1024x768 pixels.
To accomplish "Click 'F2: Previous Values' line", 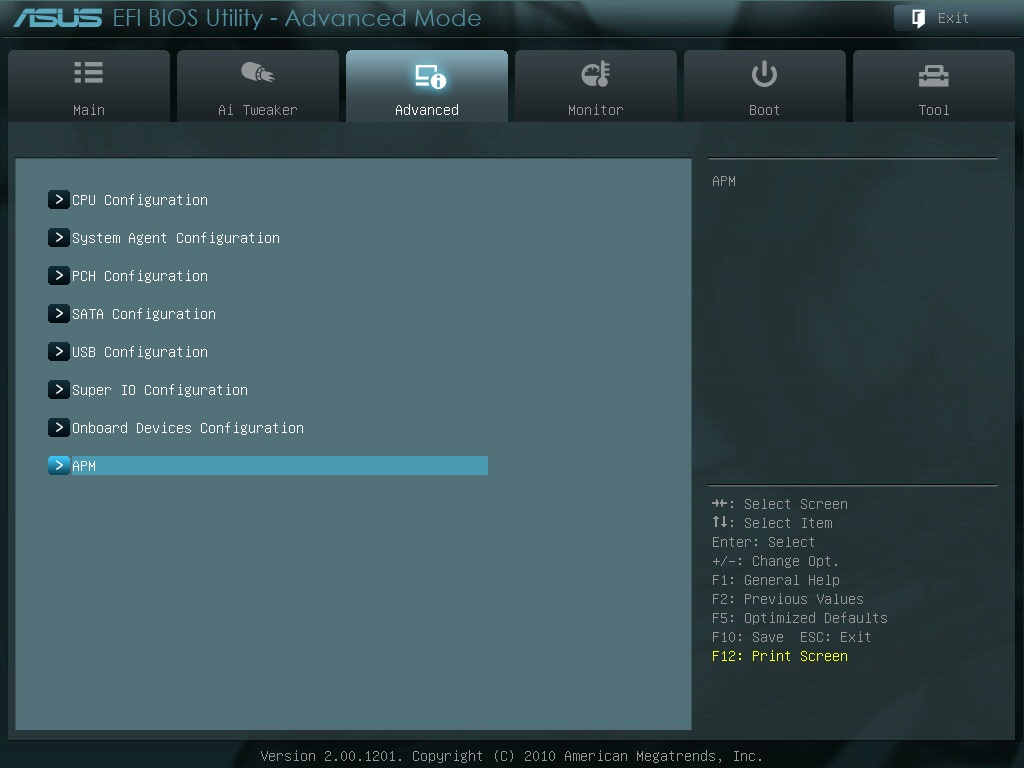I will click(x=788, y=599).
